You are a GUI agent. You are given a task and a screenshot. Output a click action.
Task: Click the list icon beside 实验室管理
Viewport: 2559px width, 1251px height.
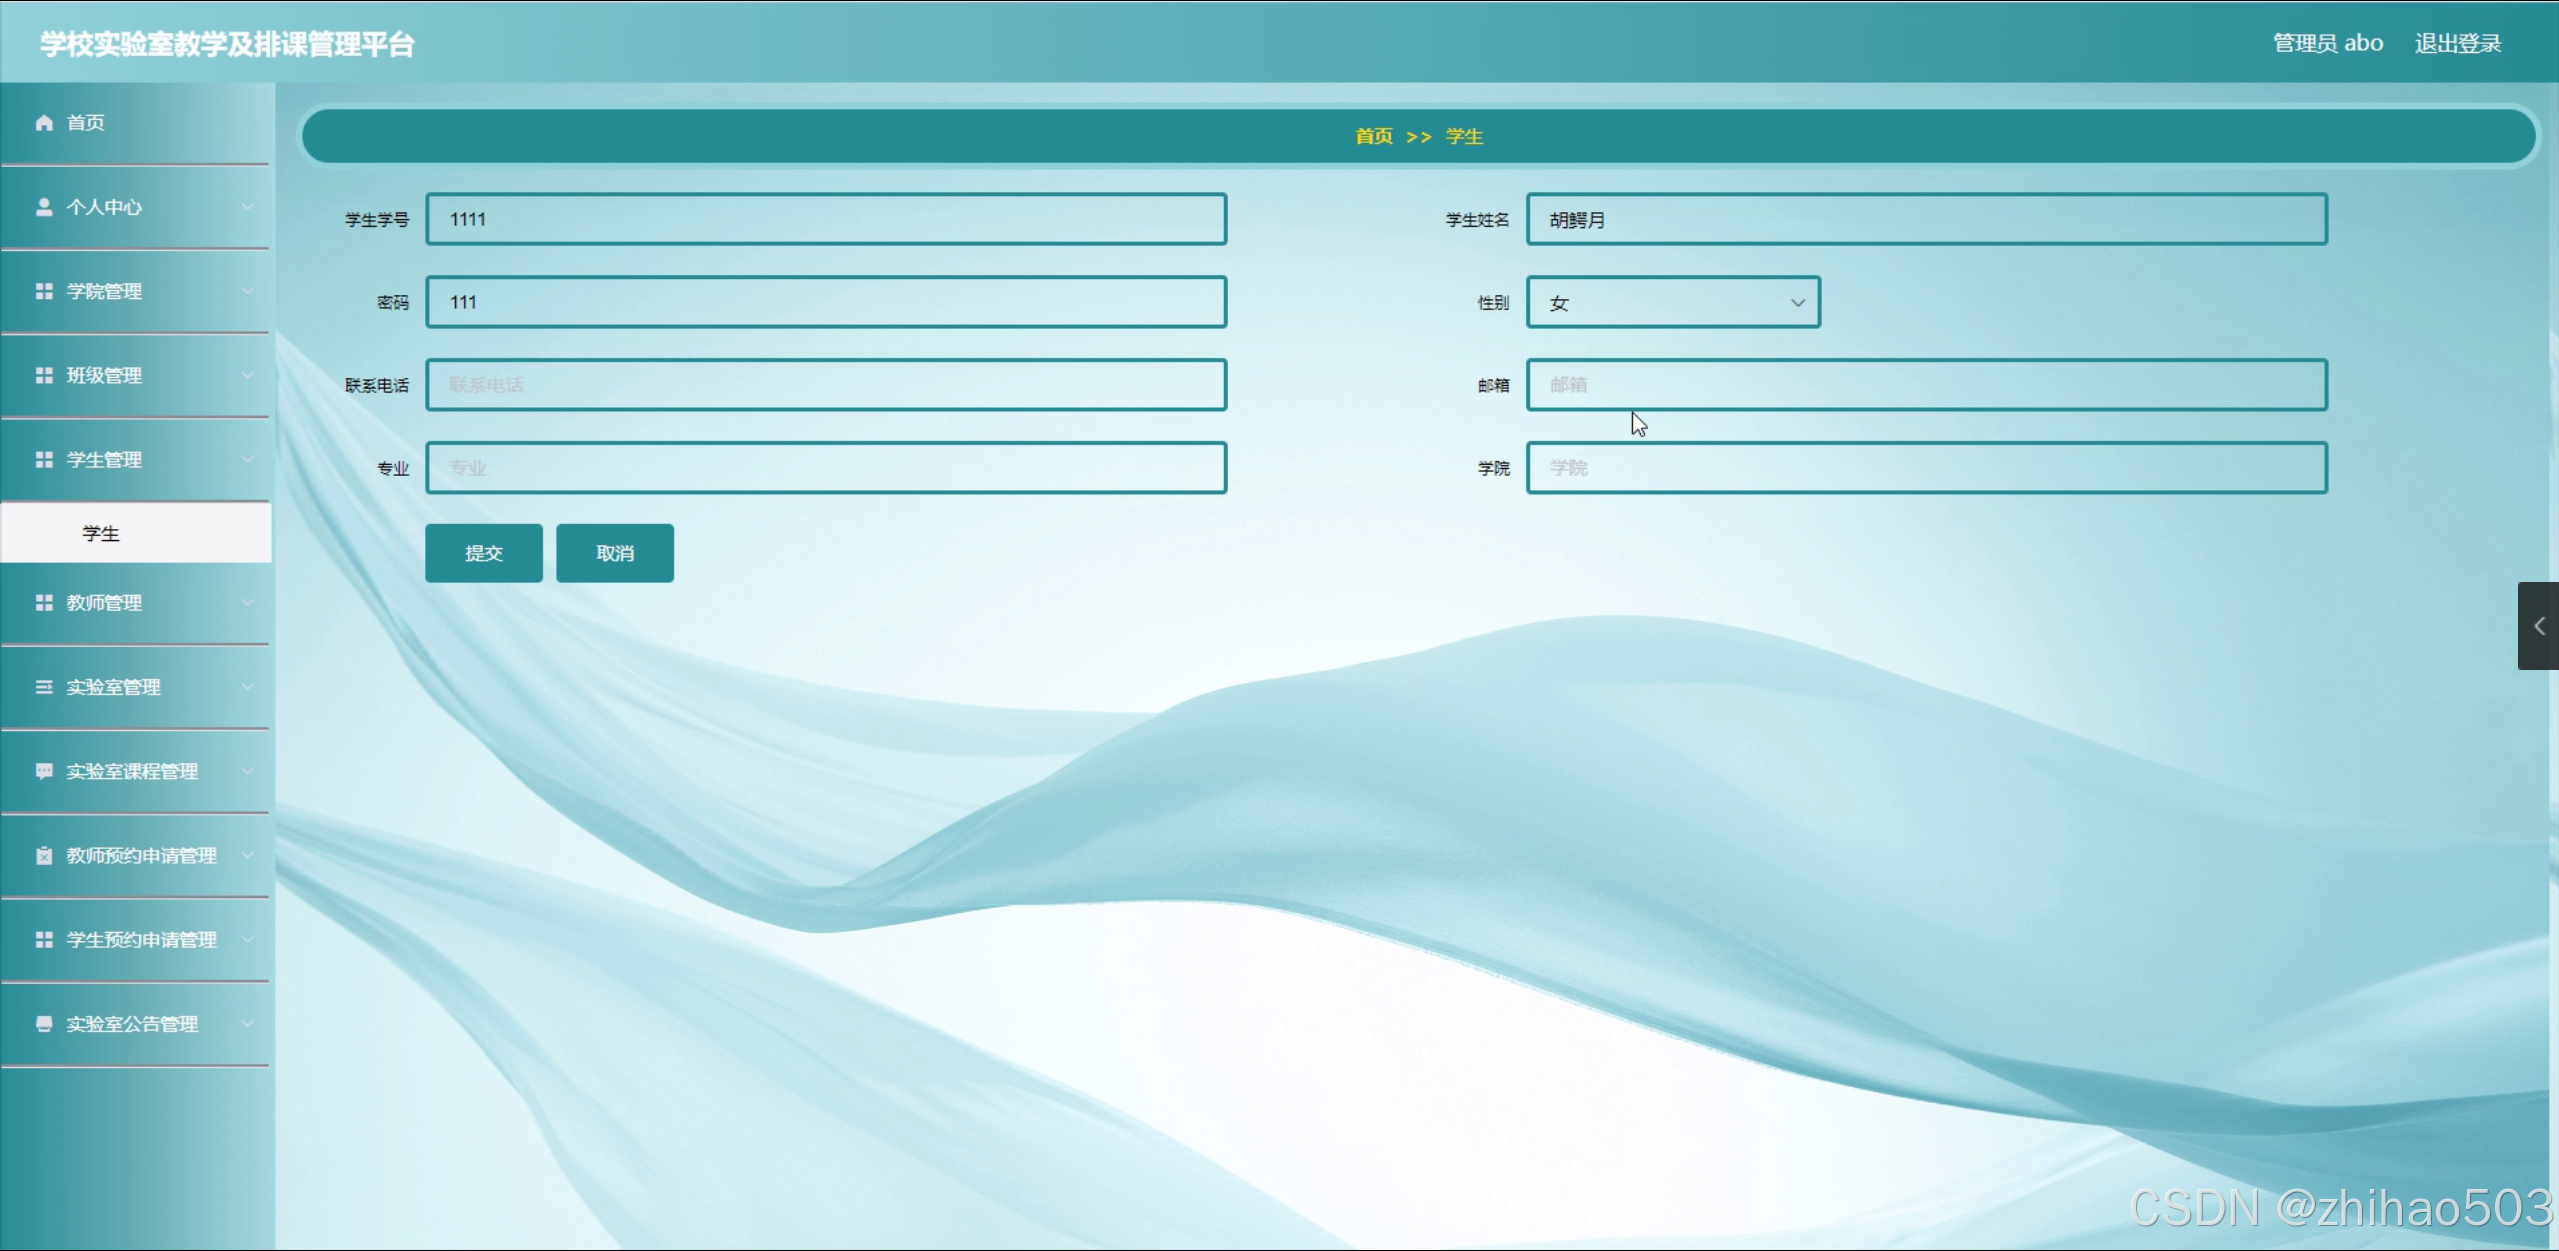point(44,687)
